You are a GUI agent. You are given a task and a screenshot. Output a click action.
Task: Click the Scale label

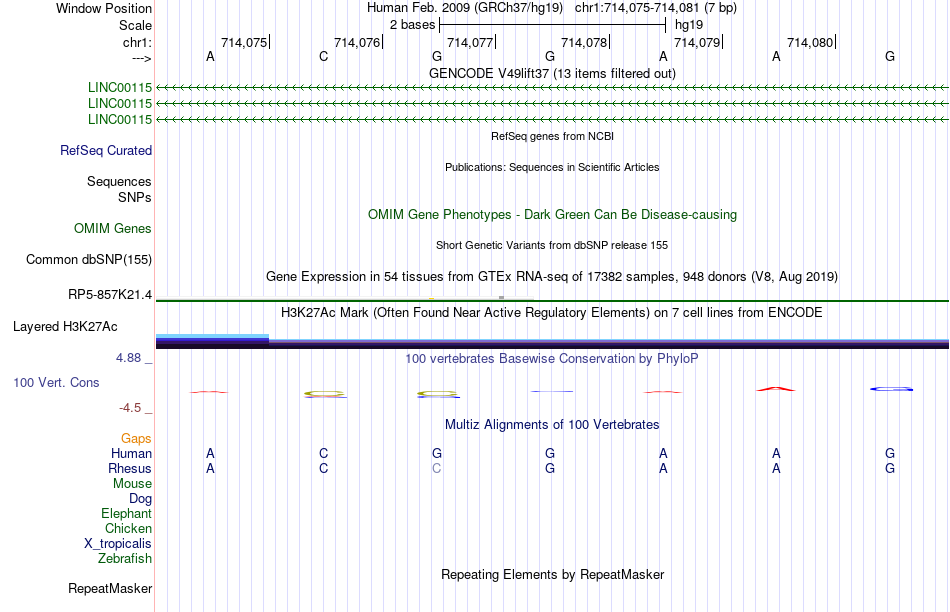(x=135, y=25)
